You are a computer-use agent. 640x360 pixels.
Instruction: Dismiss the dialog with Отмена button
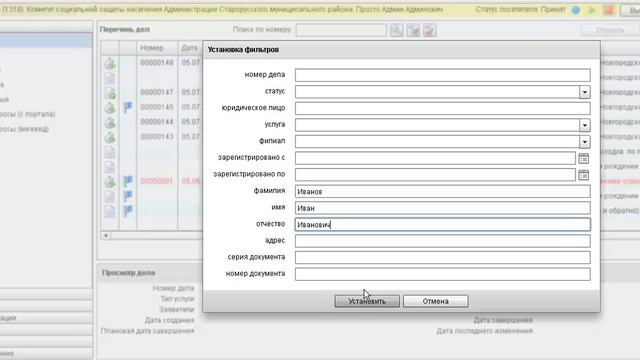click(x=436, y=301)
